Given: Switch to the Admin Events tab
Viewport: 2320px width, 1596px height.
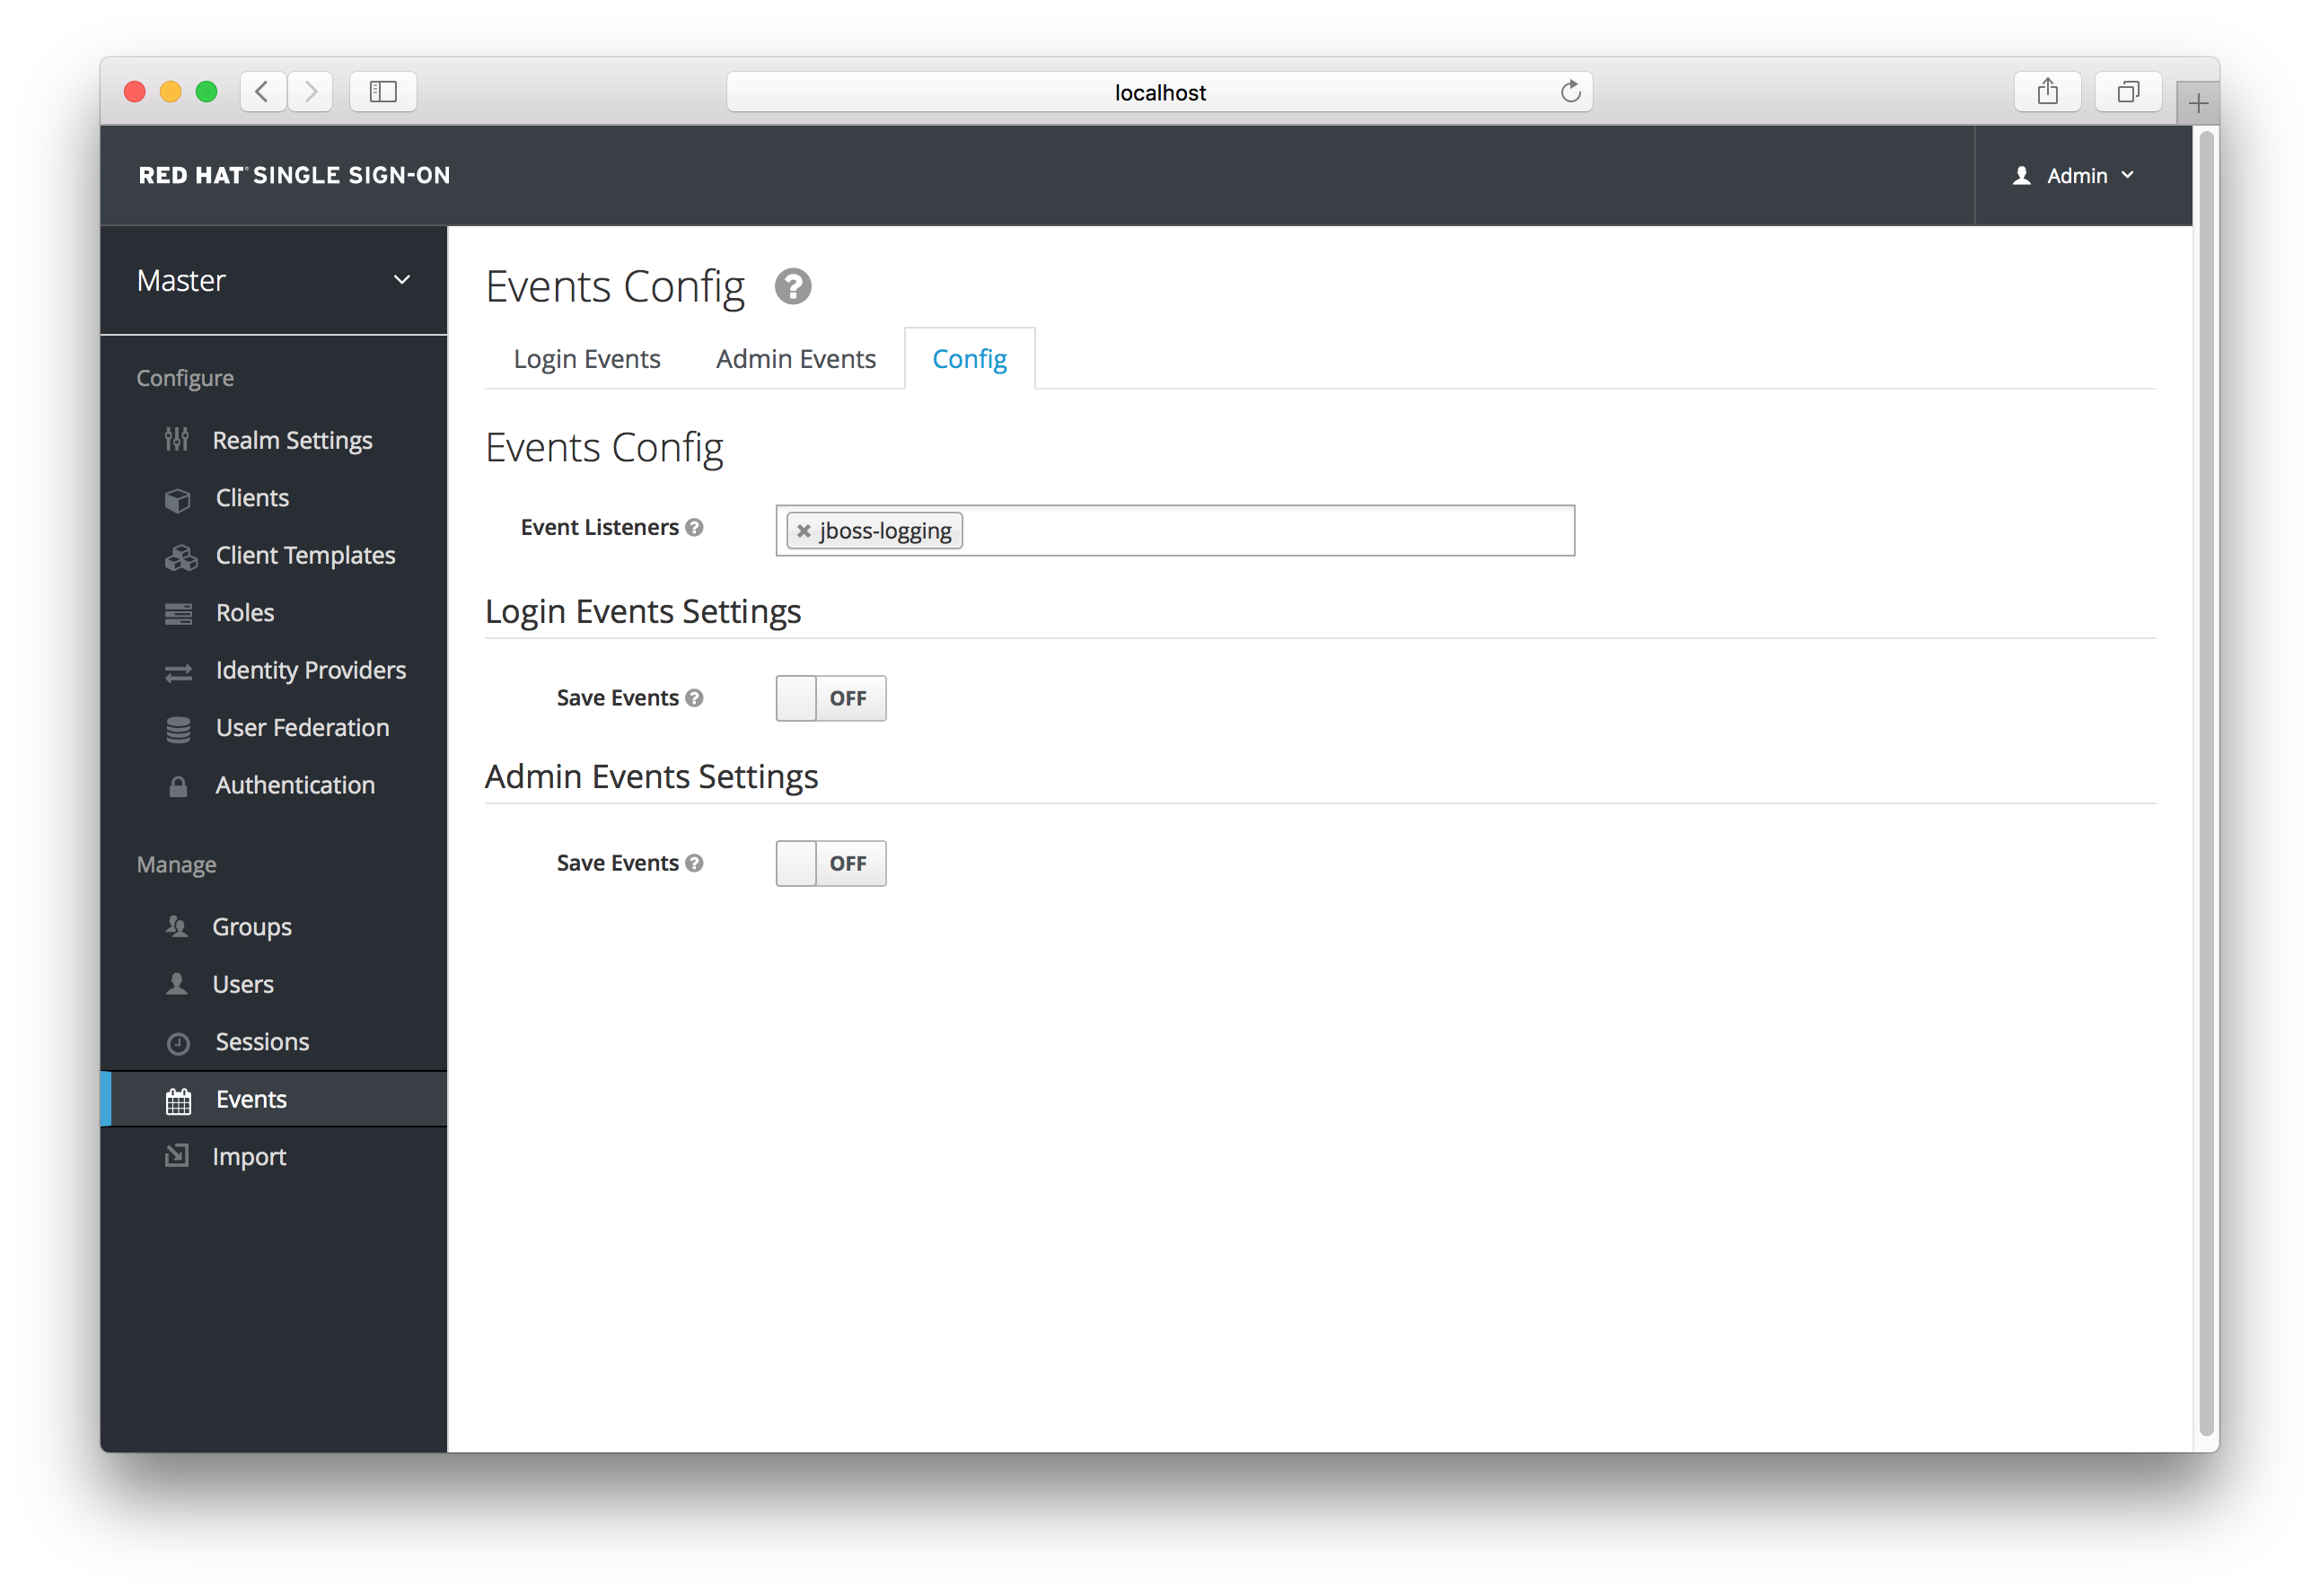Looking at the screenshot, I should 797,357.
